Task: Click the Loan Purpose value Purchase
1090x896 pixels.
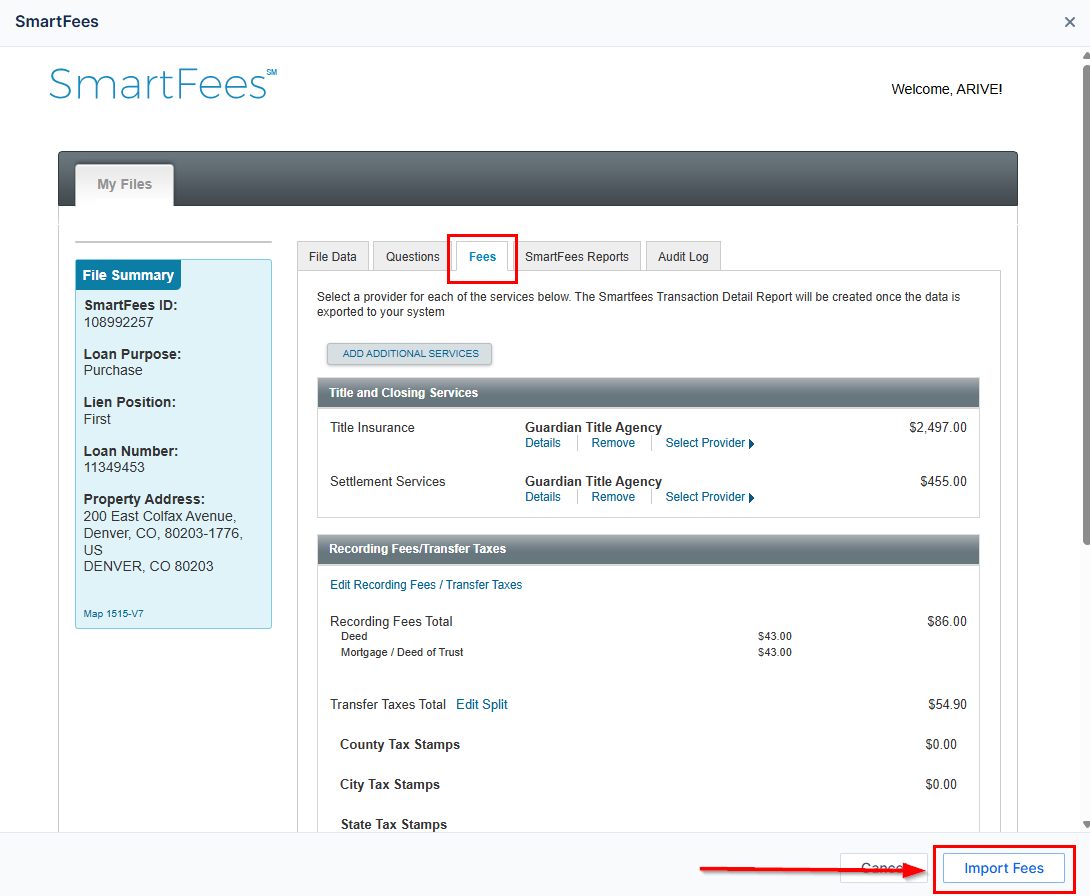Action: click(x=113, y=370)
